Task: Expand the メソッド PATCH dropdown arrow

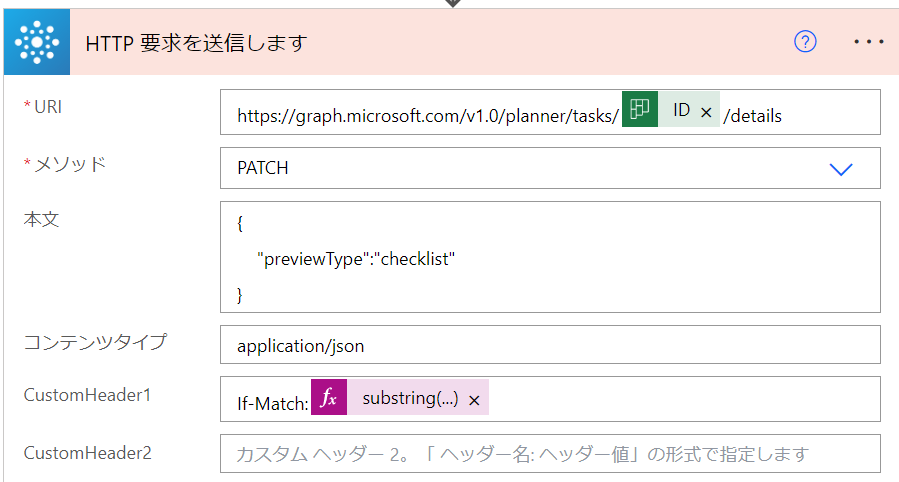Action: pos(841,169)
